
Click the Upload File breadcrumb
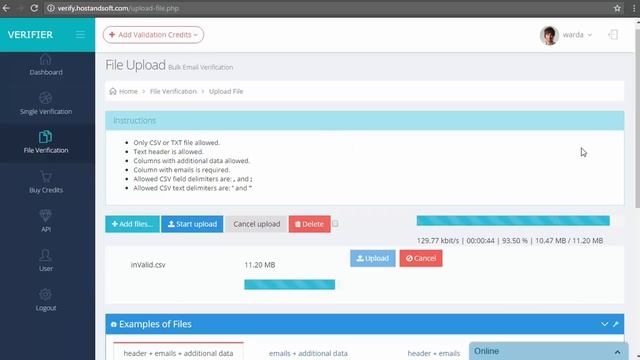tap(226, 91)
